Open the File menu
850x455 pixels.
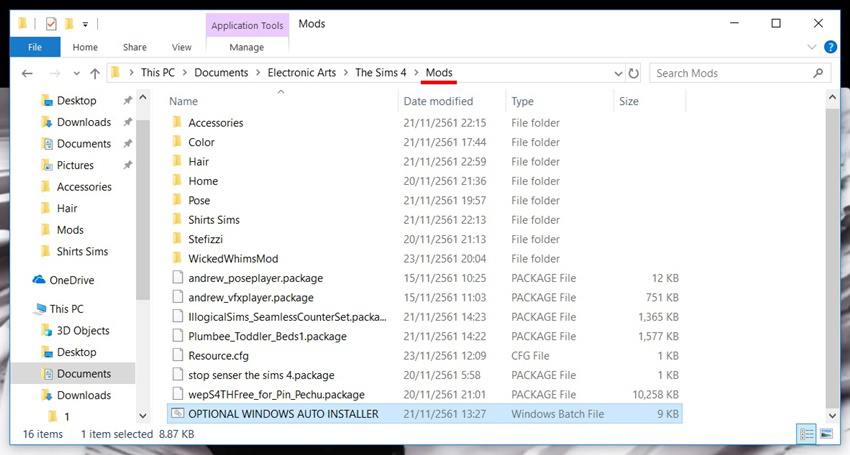tap(35, 47)
